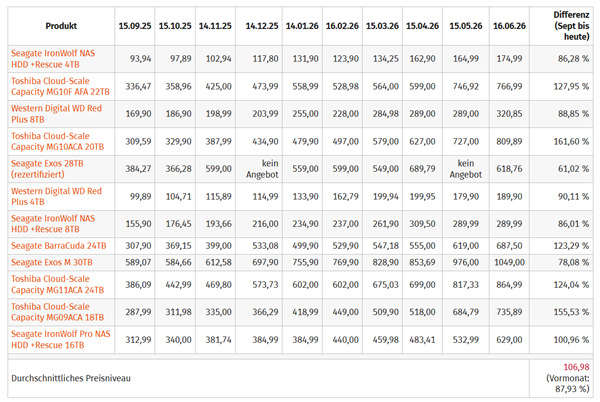Select the Seagate Exos 28TB (rezertifiziert) link
The width and height of the screenshot is (600, 402).
tap(47, 169)
